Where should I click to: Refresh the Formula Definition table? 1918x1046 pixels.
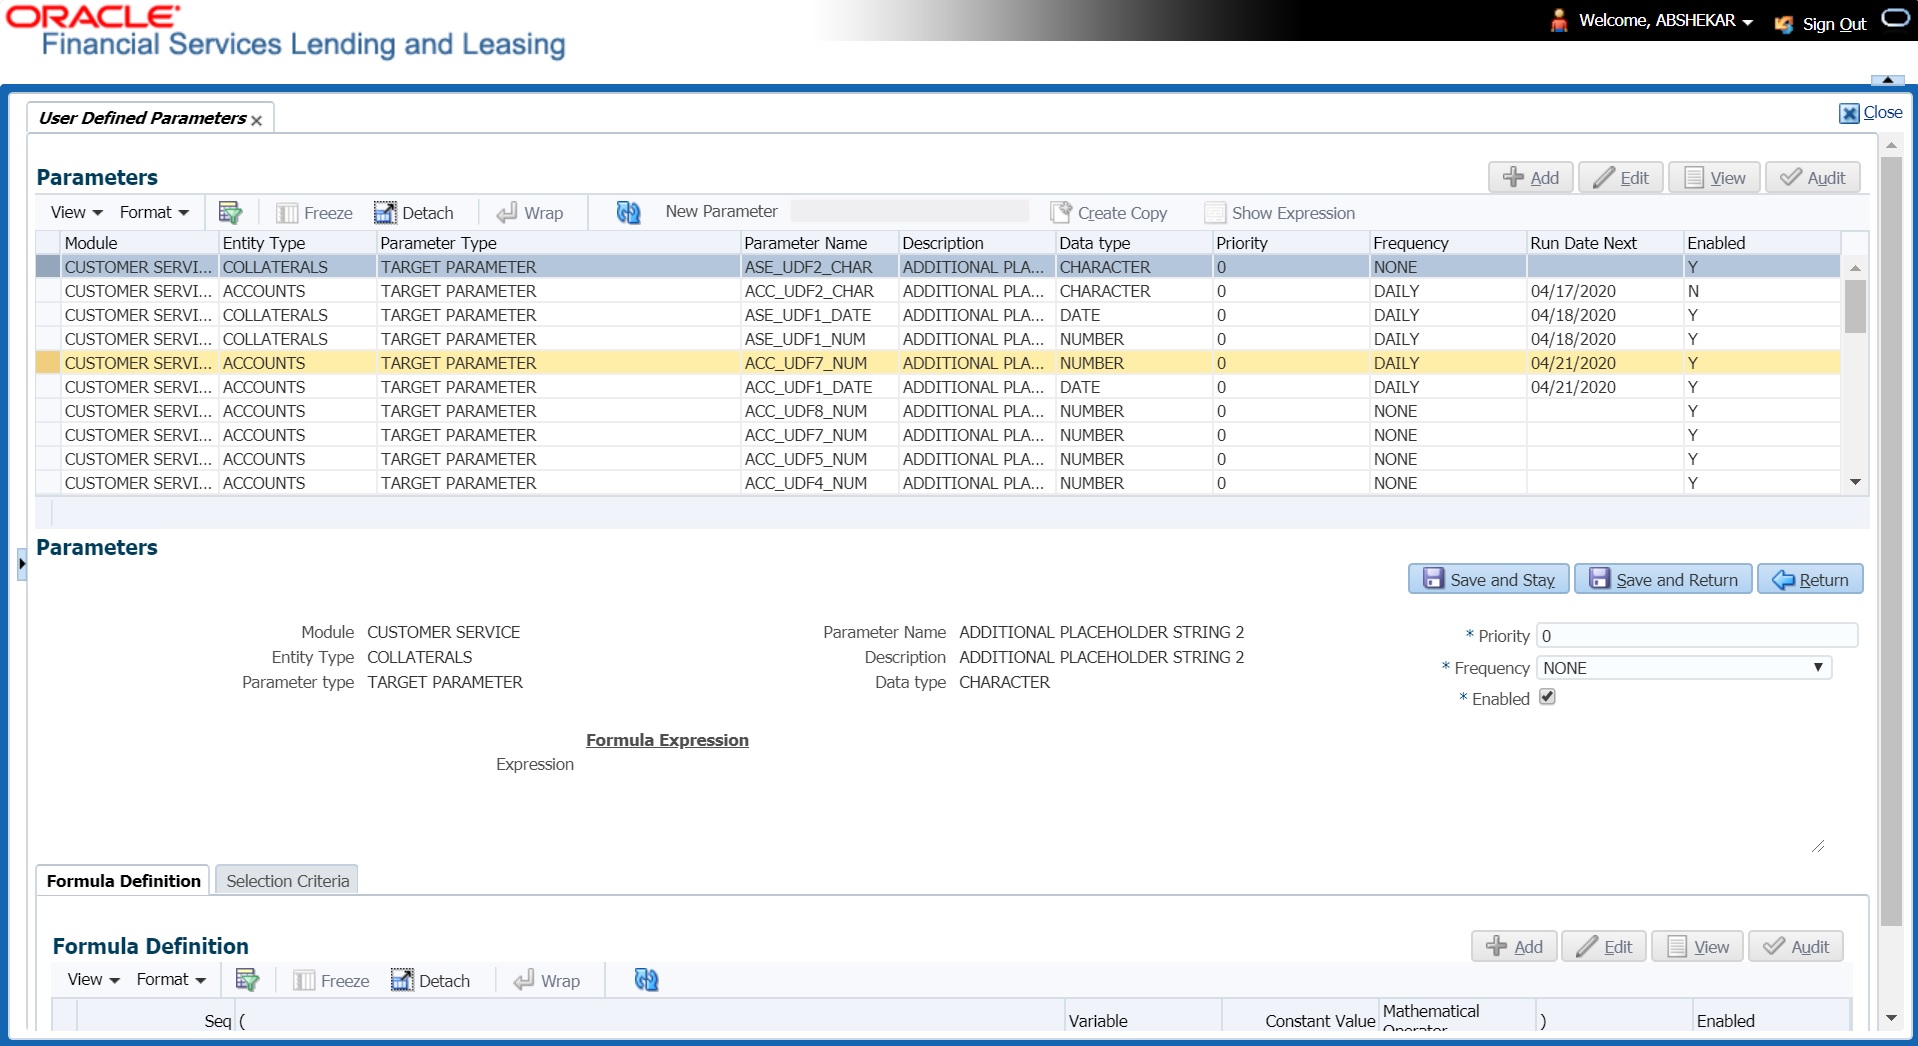pos(646,980)
